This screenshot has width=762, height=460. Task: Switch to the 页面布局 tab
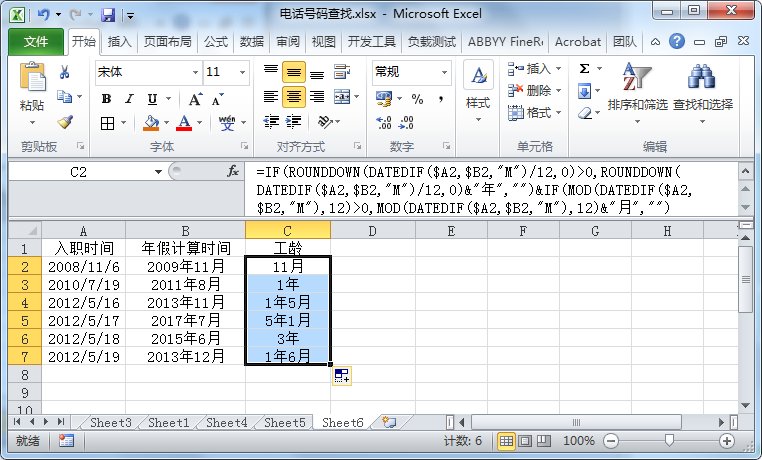tap(168, 42)
